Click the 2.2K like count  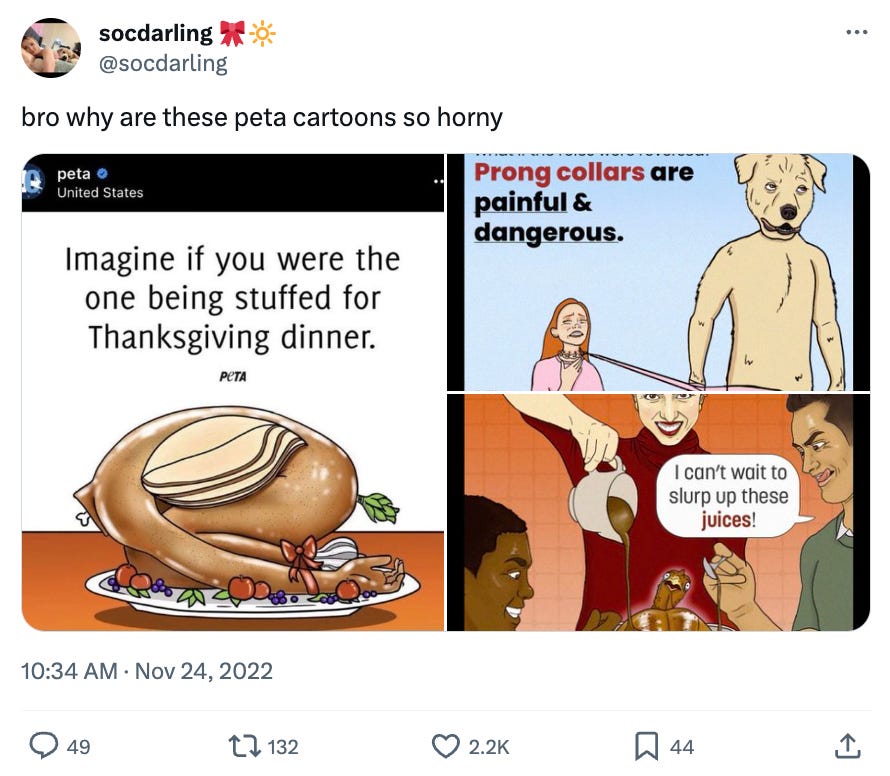[x=487, y=745]
